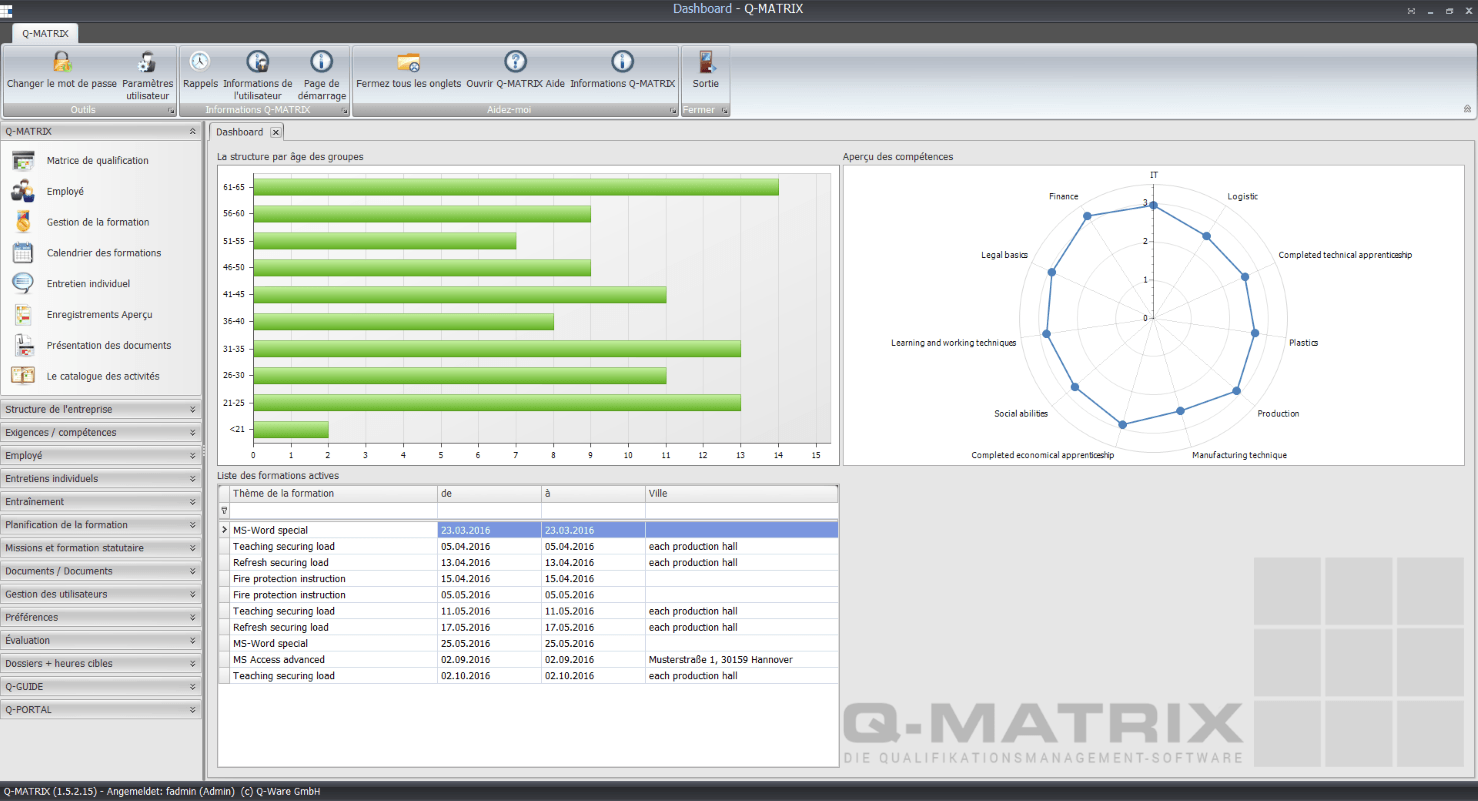Open Q-MATRIX Aide help icon
Viewport: 1478px width, 801px height.
point(515,62)
